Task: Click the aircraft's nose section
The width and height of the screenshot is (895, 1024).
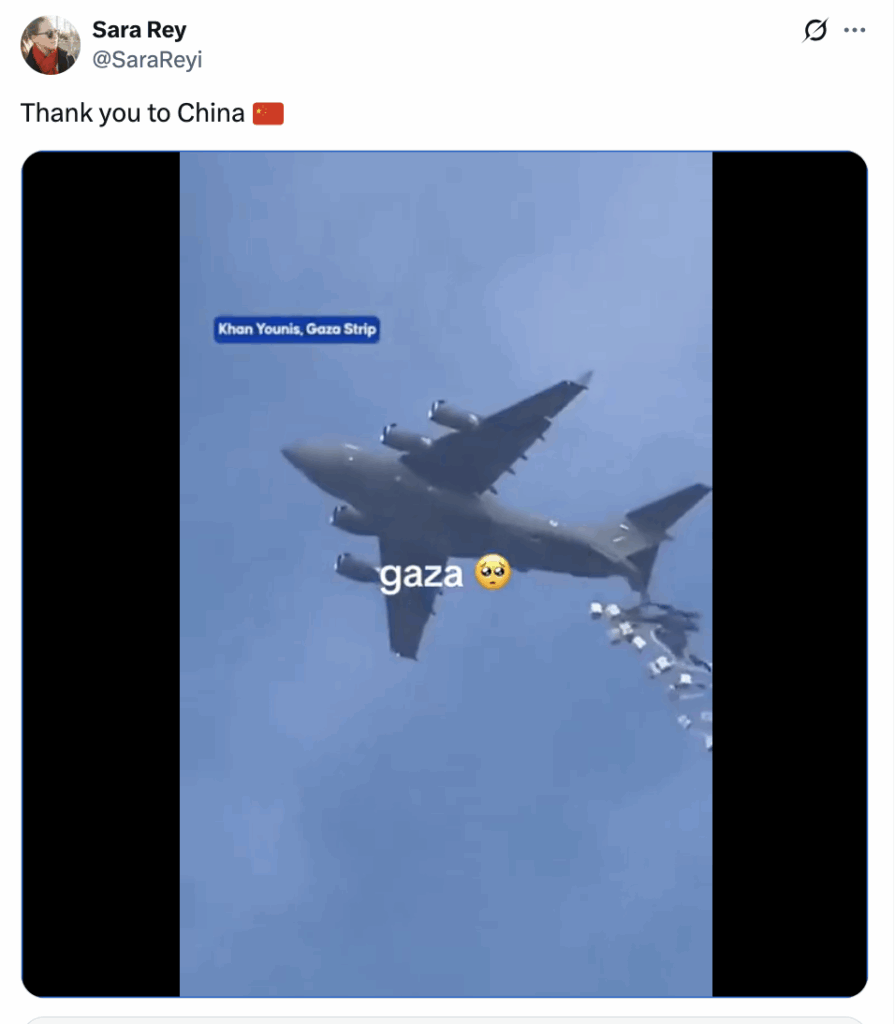Action: pos(307,458)
